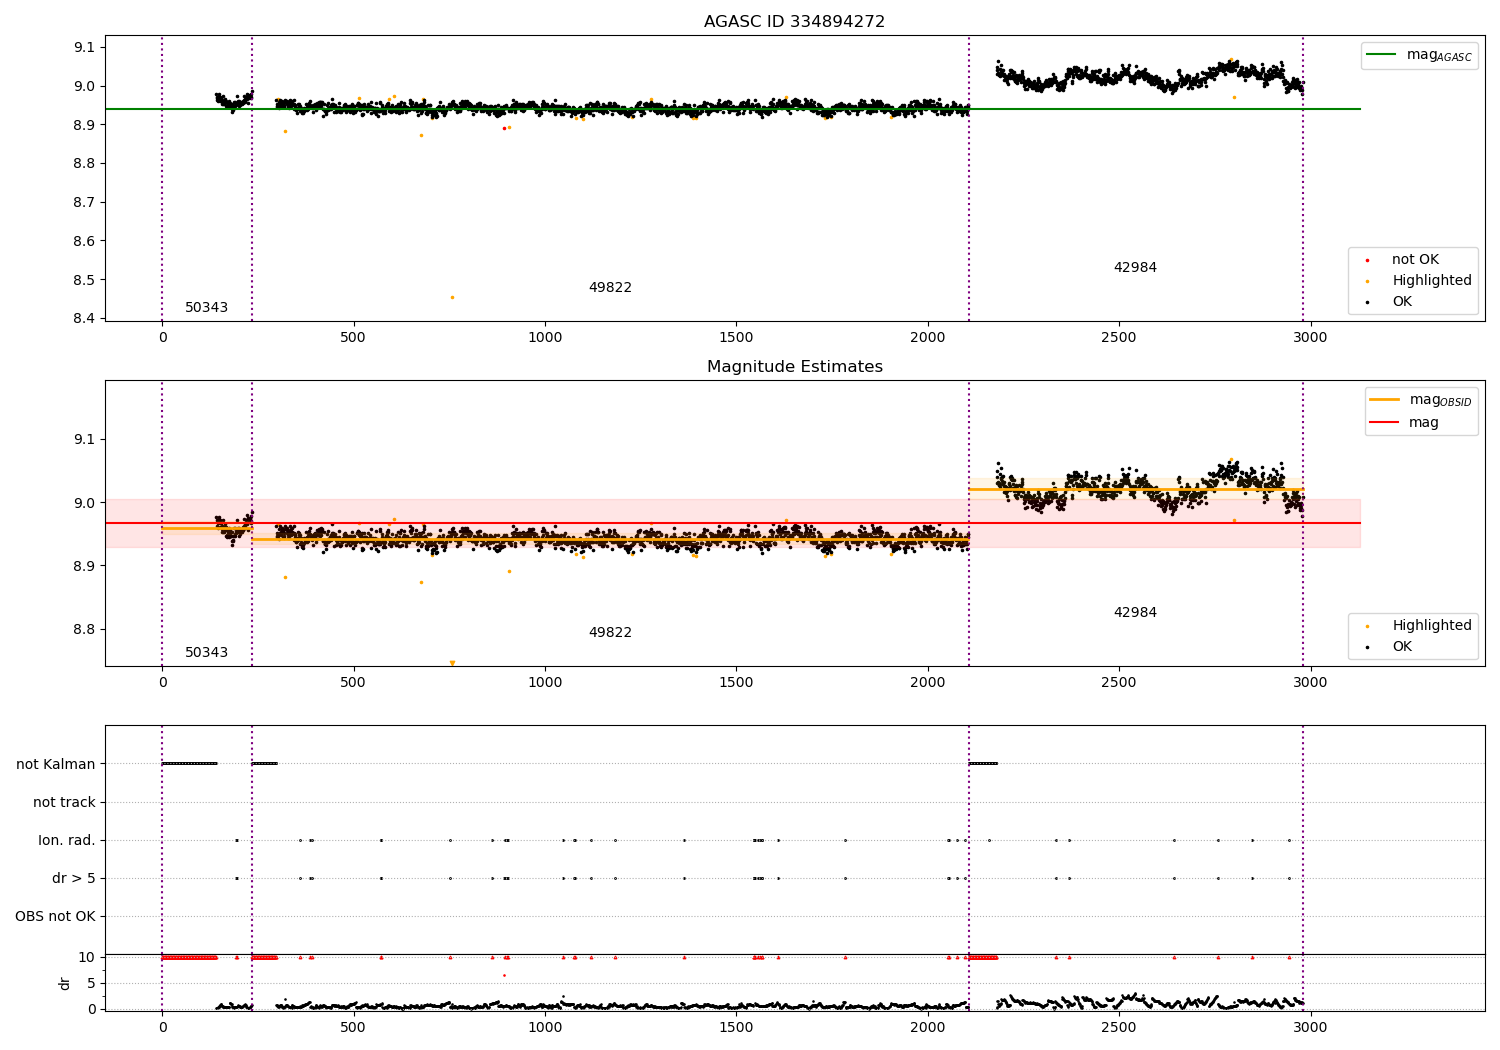Select the mag OBSID legend entry
The image size is (1500, 1050).
coord(1421,401)
